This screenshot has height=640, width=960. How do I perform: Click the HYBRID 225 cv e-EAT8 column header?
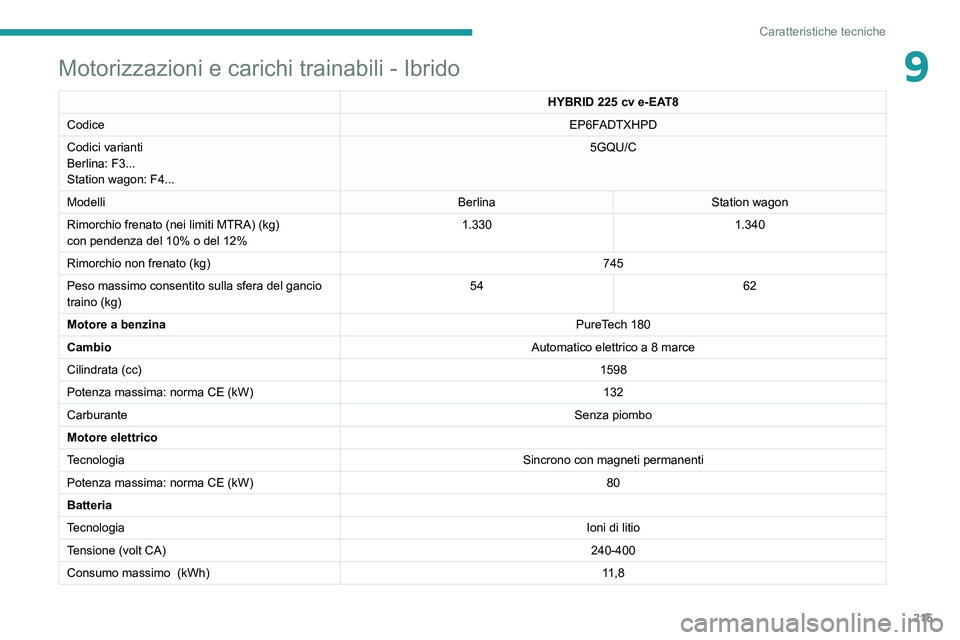[613, 102]
